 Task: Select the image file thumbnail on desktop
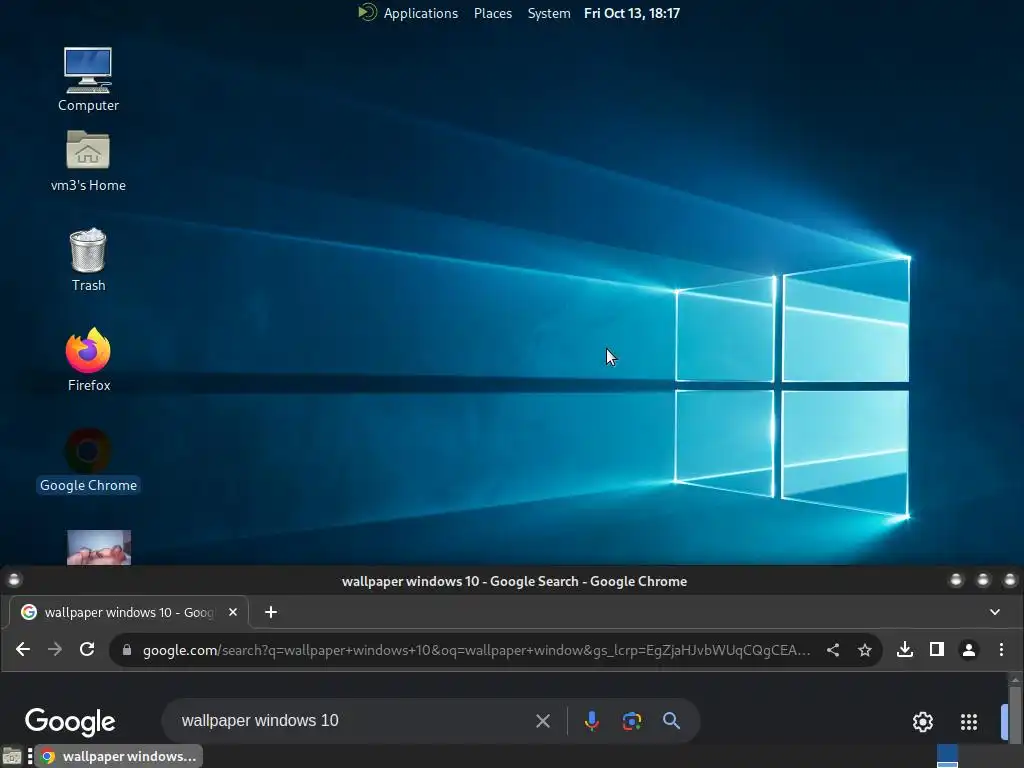point(99,547)
